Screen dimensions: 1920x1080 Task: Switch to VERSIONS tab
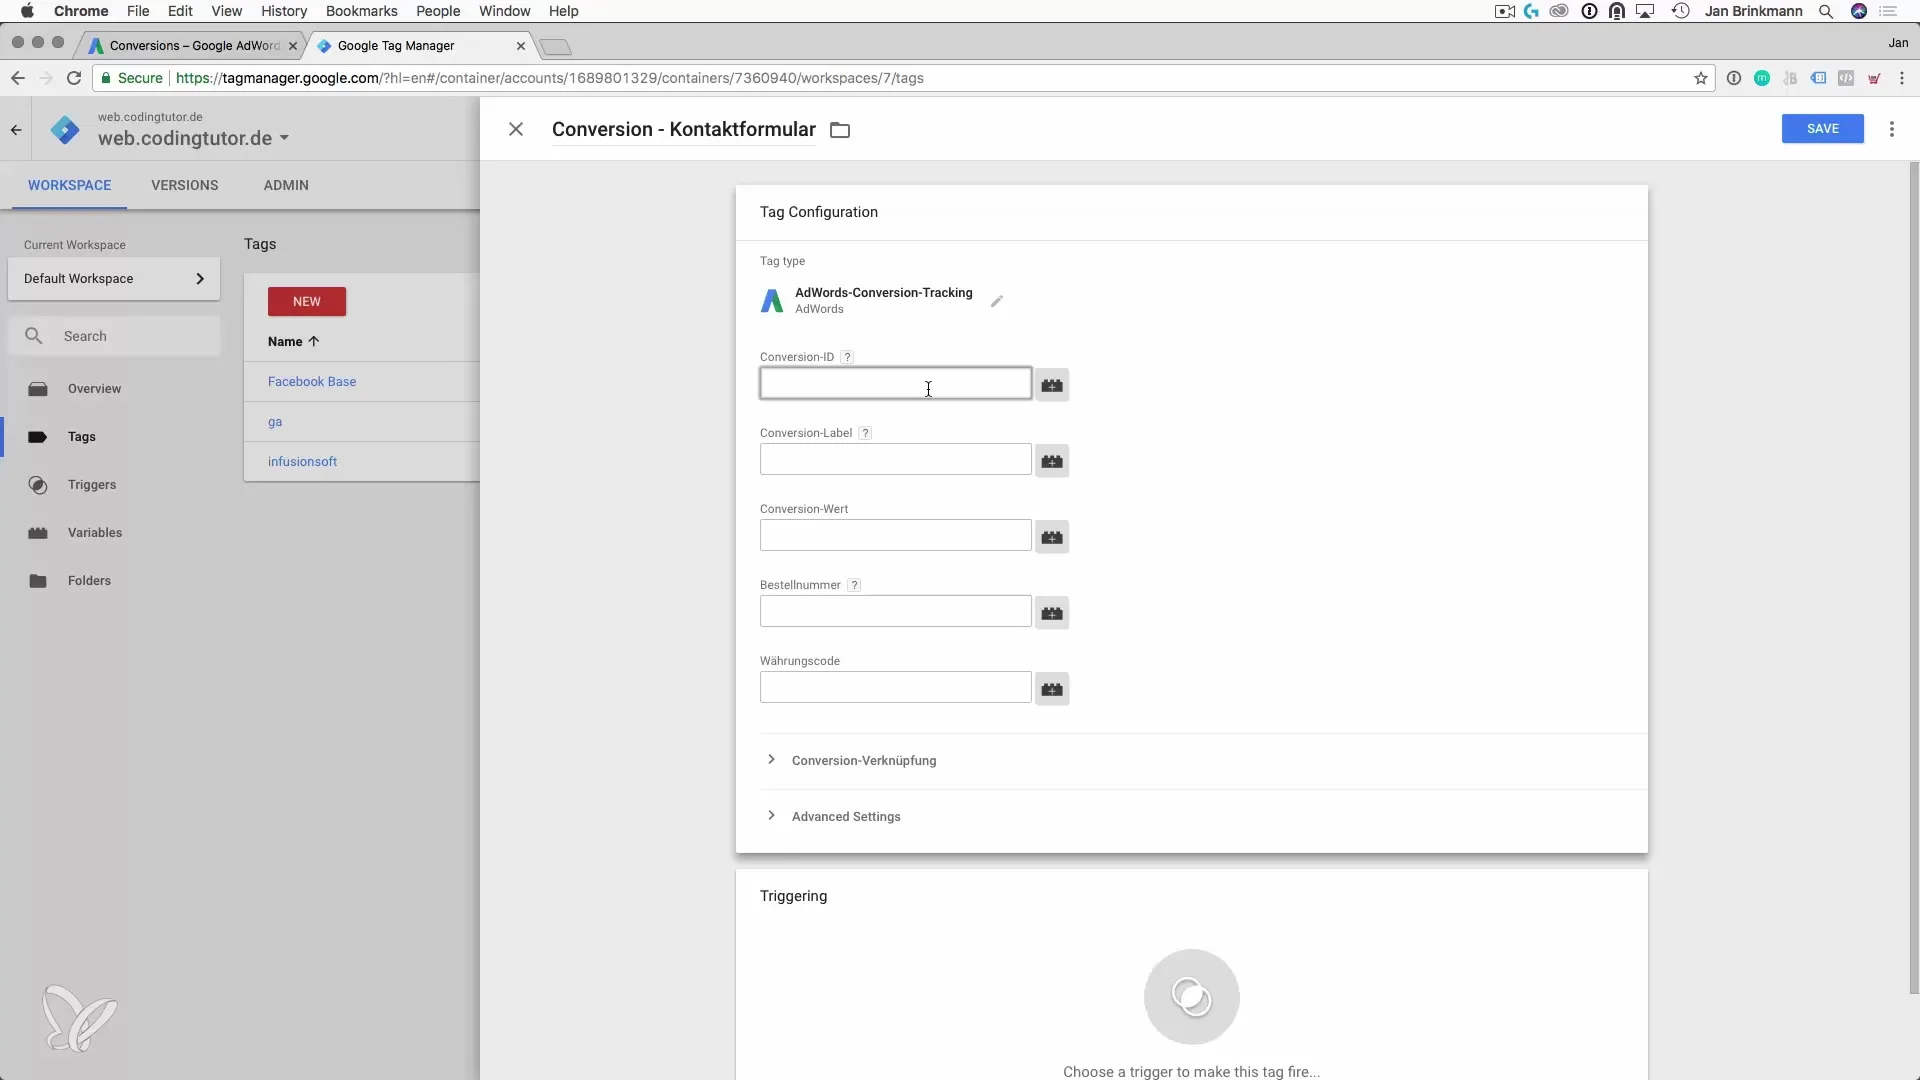click(185, 185)
